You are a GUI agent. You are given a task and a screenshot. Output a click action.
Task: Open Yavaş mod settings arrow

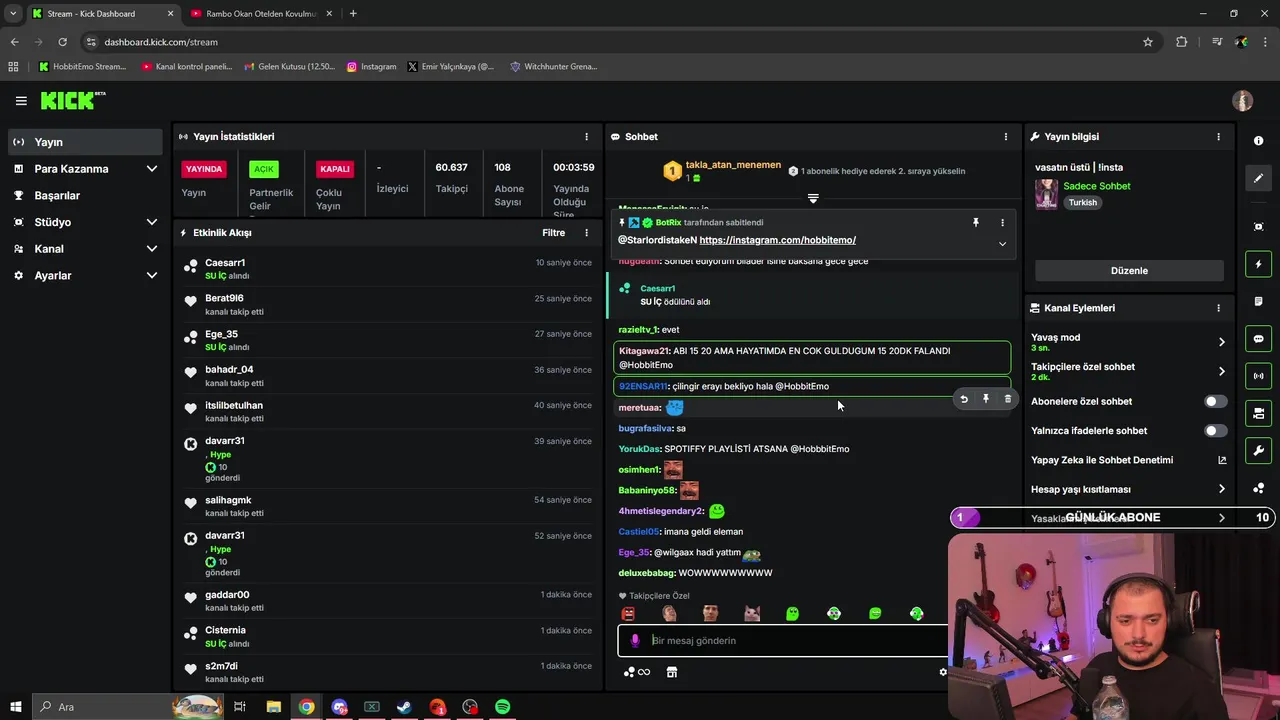(1221, 342)
